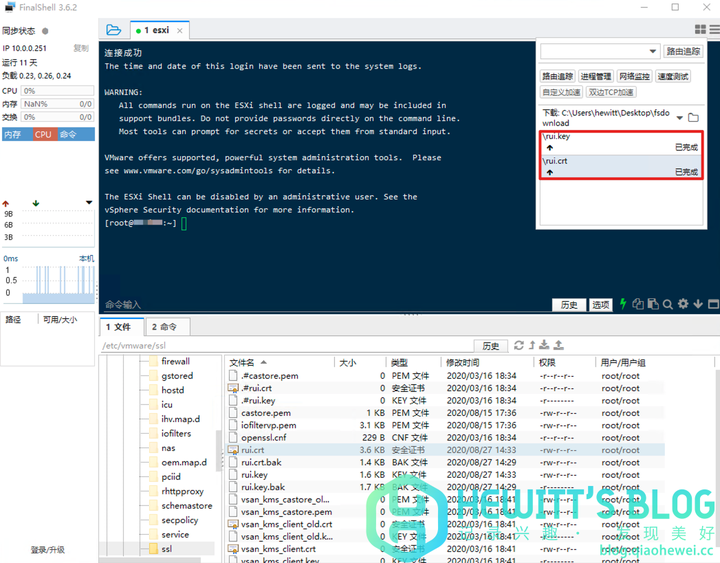Toggle the sync status indicator
This screenshot has width=720, height=563.
coord(45,31)
